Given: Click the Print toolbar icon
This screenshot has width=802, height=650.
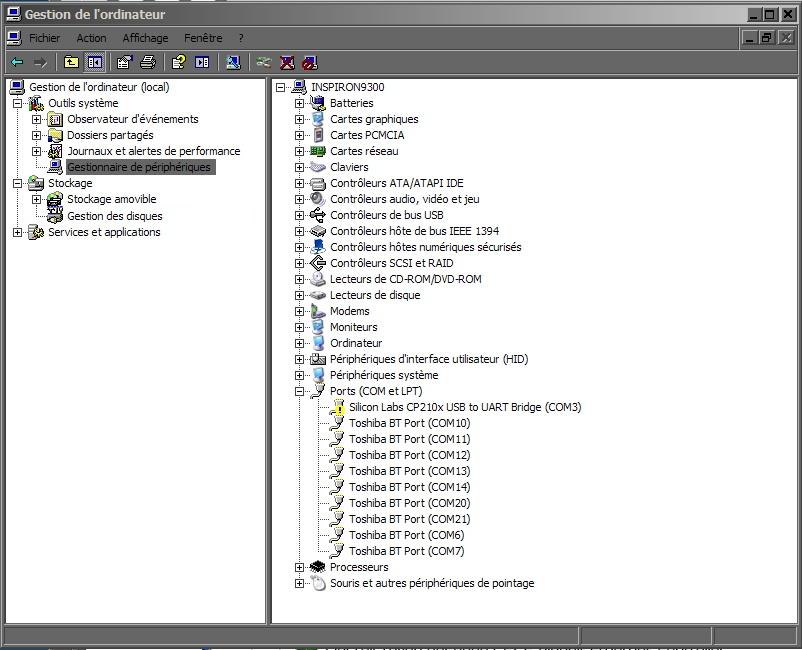Looking at the screenshot, I should point(148,62).
